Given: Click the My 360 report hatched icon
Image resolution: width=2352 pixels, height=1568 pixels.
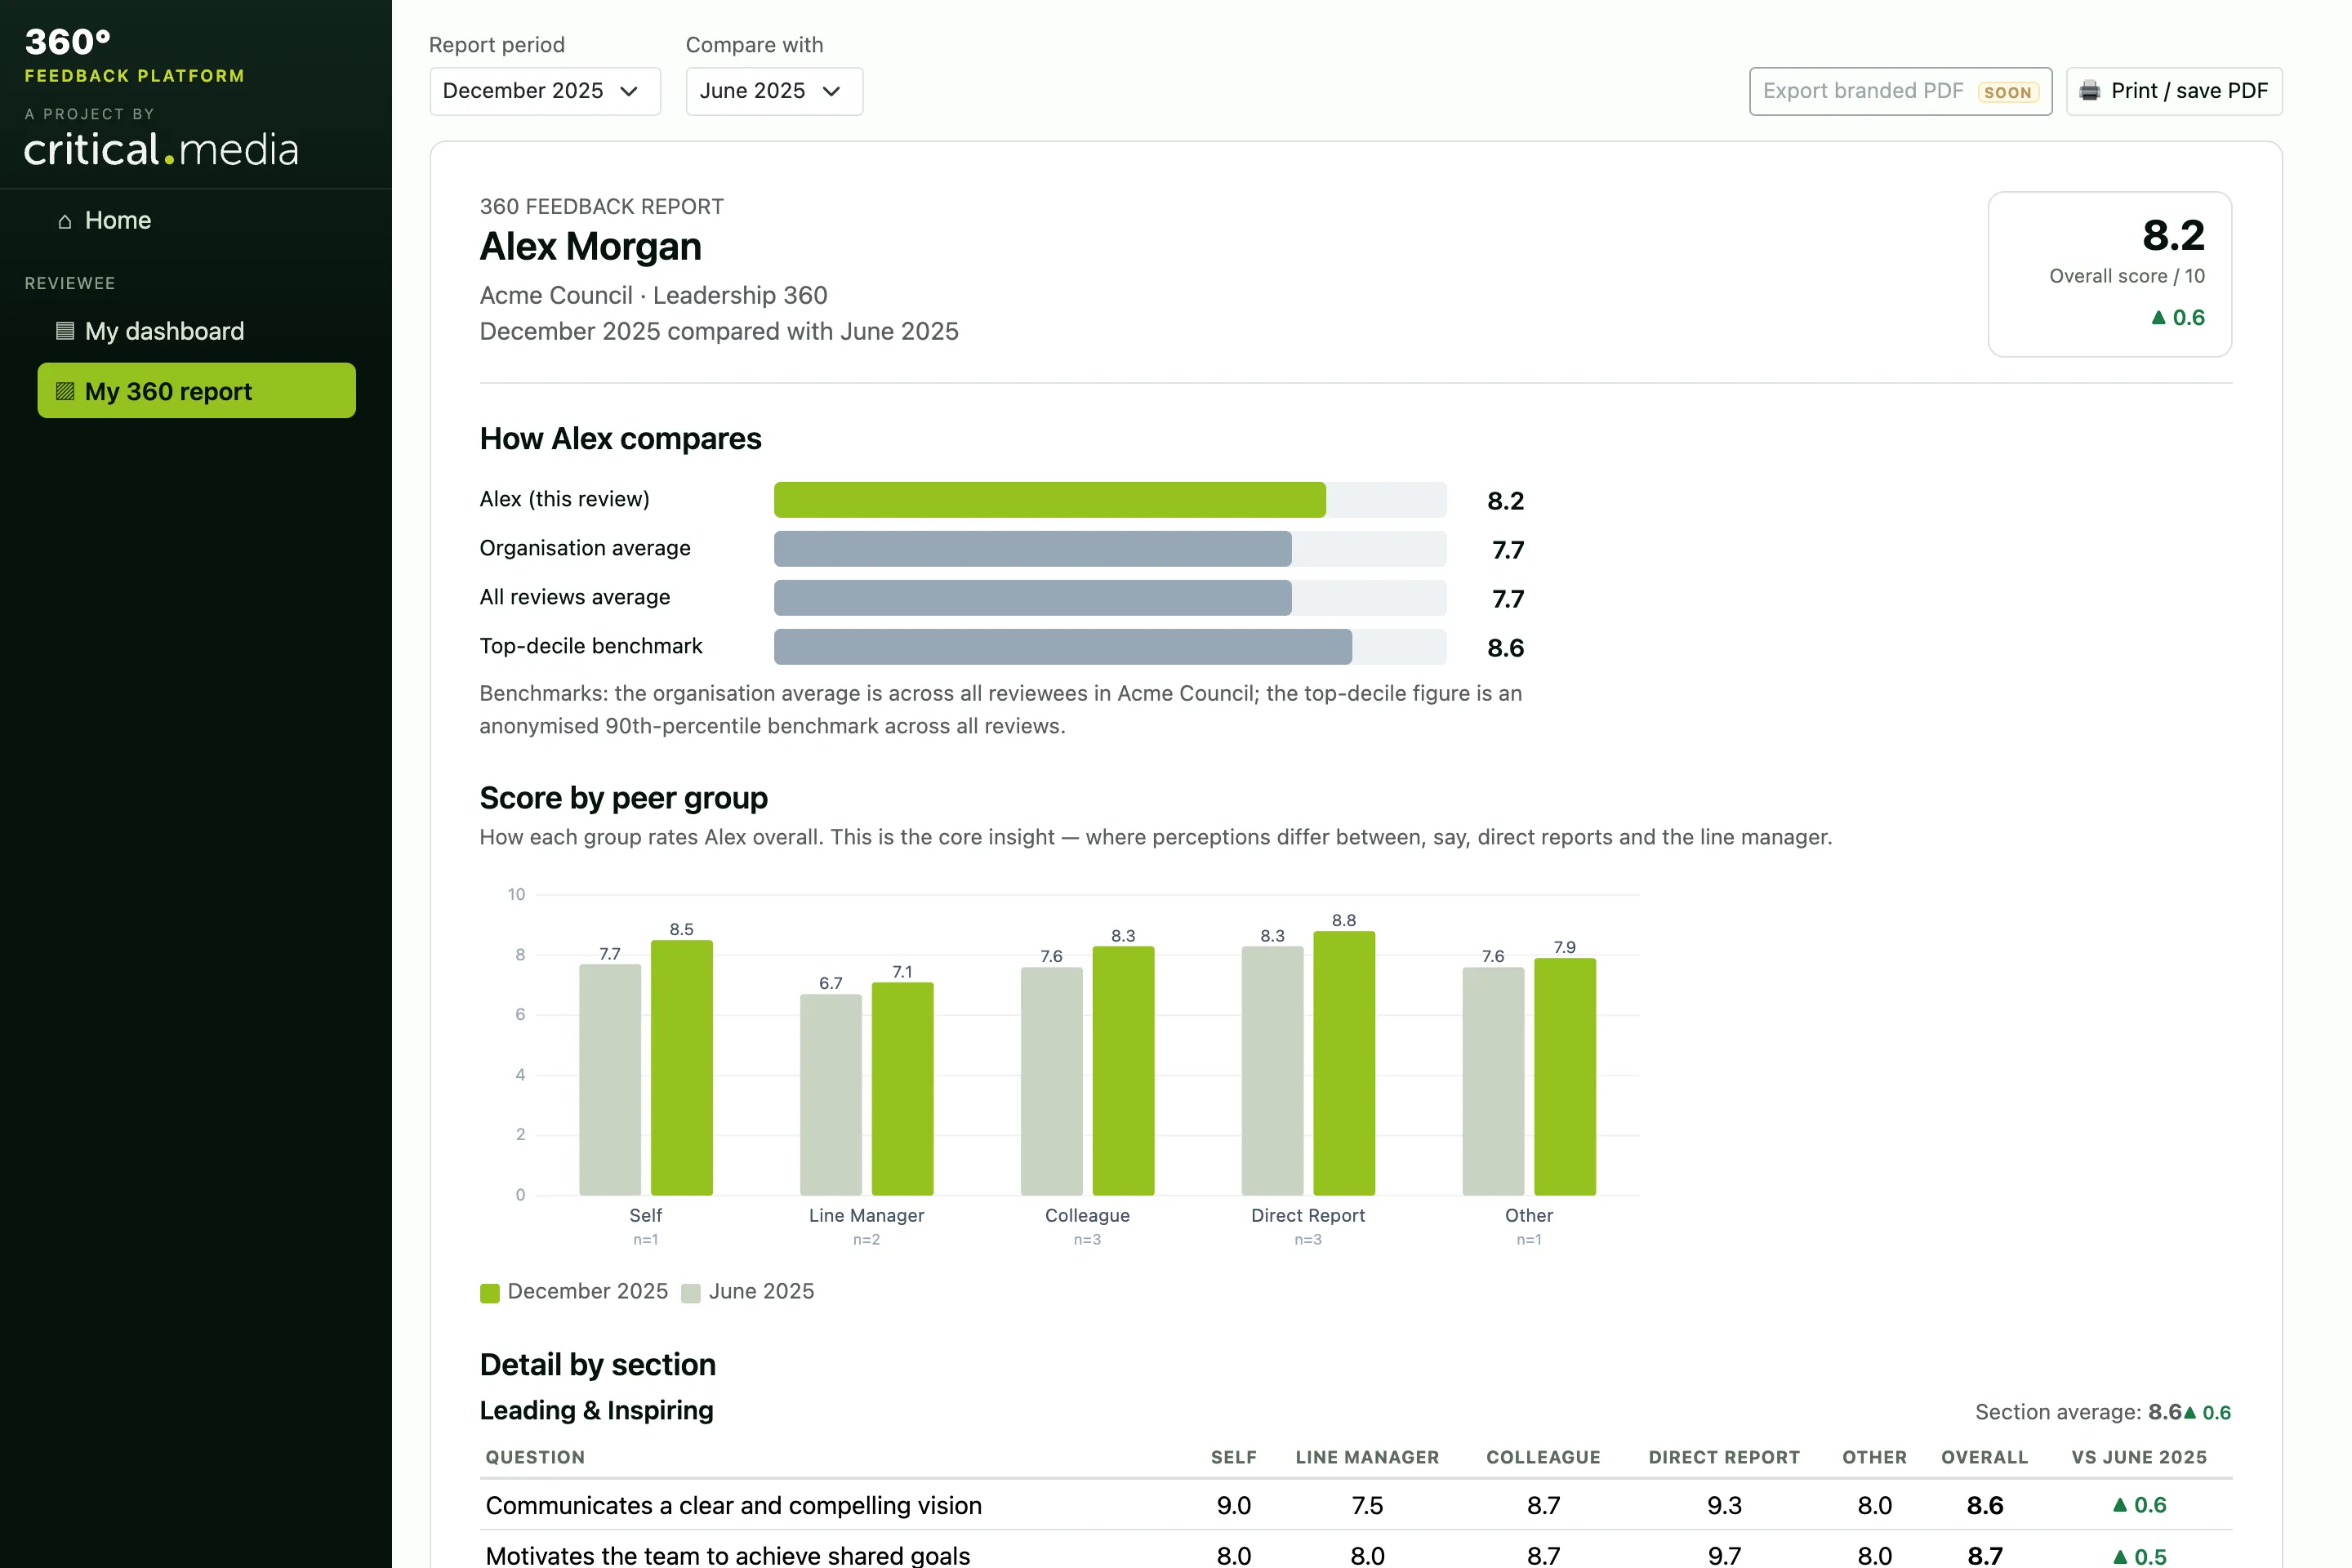Looking at the screenshot, I should tap(65, 391).
